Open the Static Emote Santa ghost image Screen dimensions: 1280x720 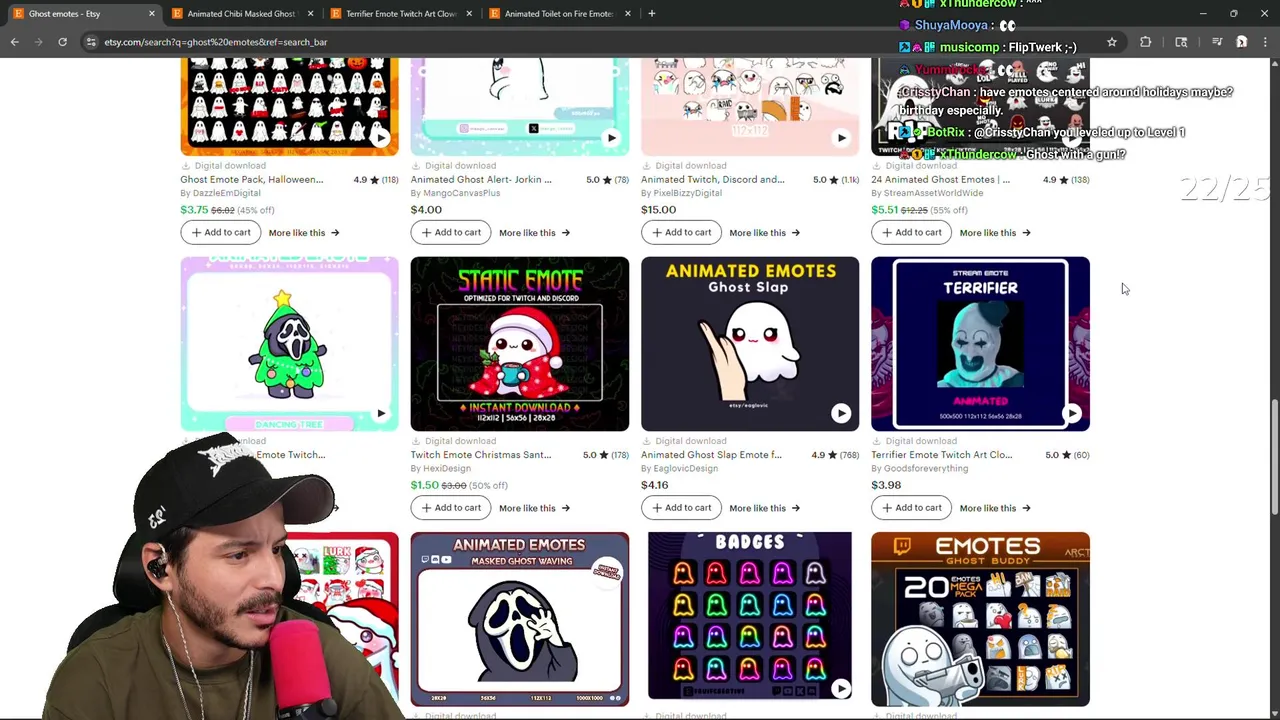pos(520,344)
